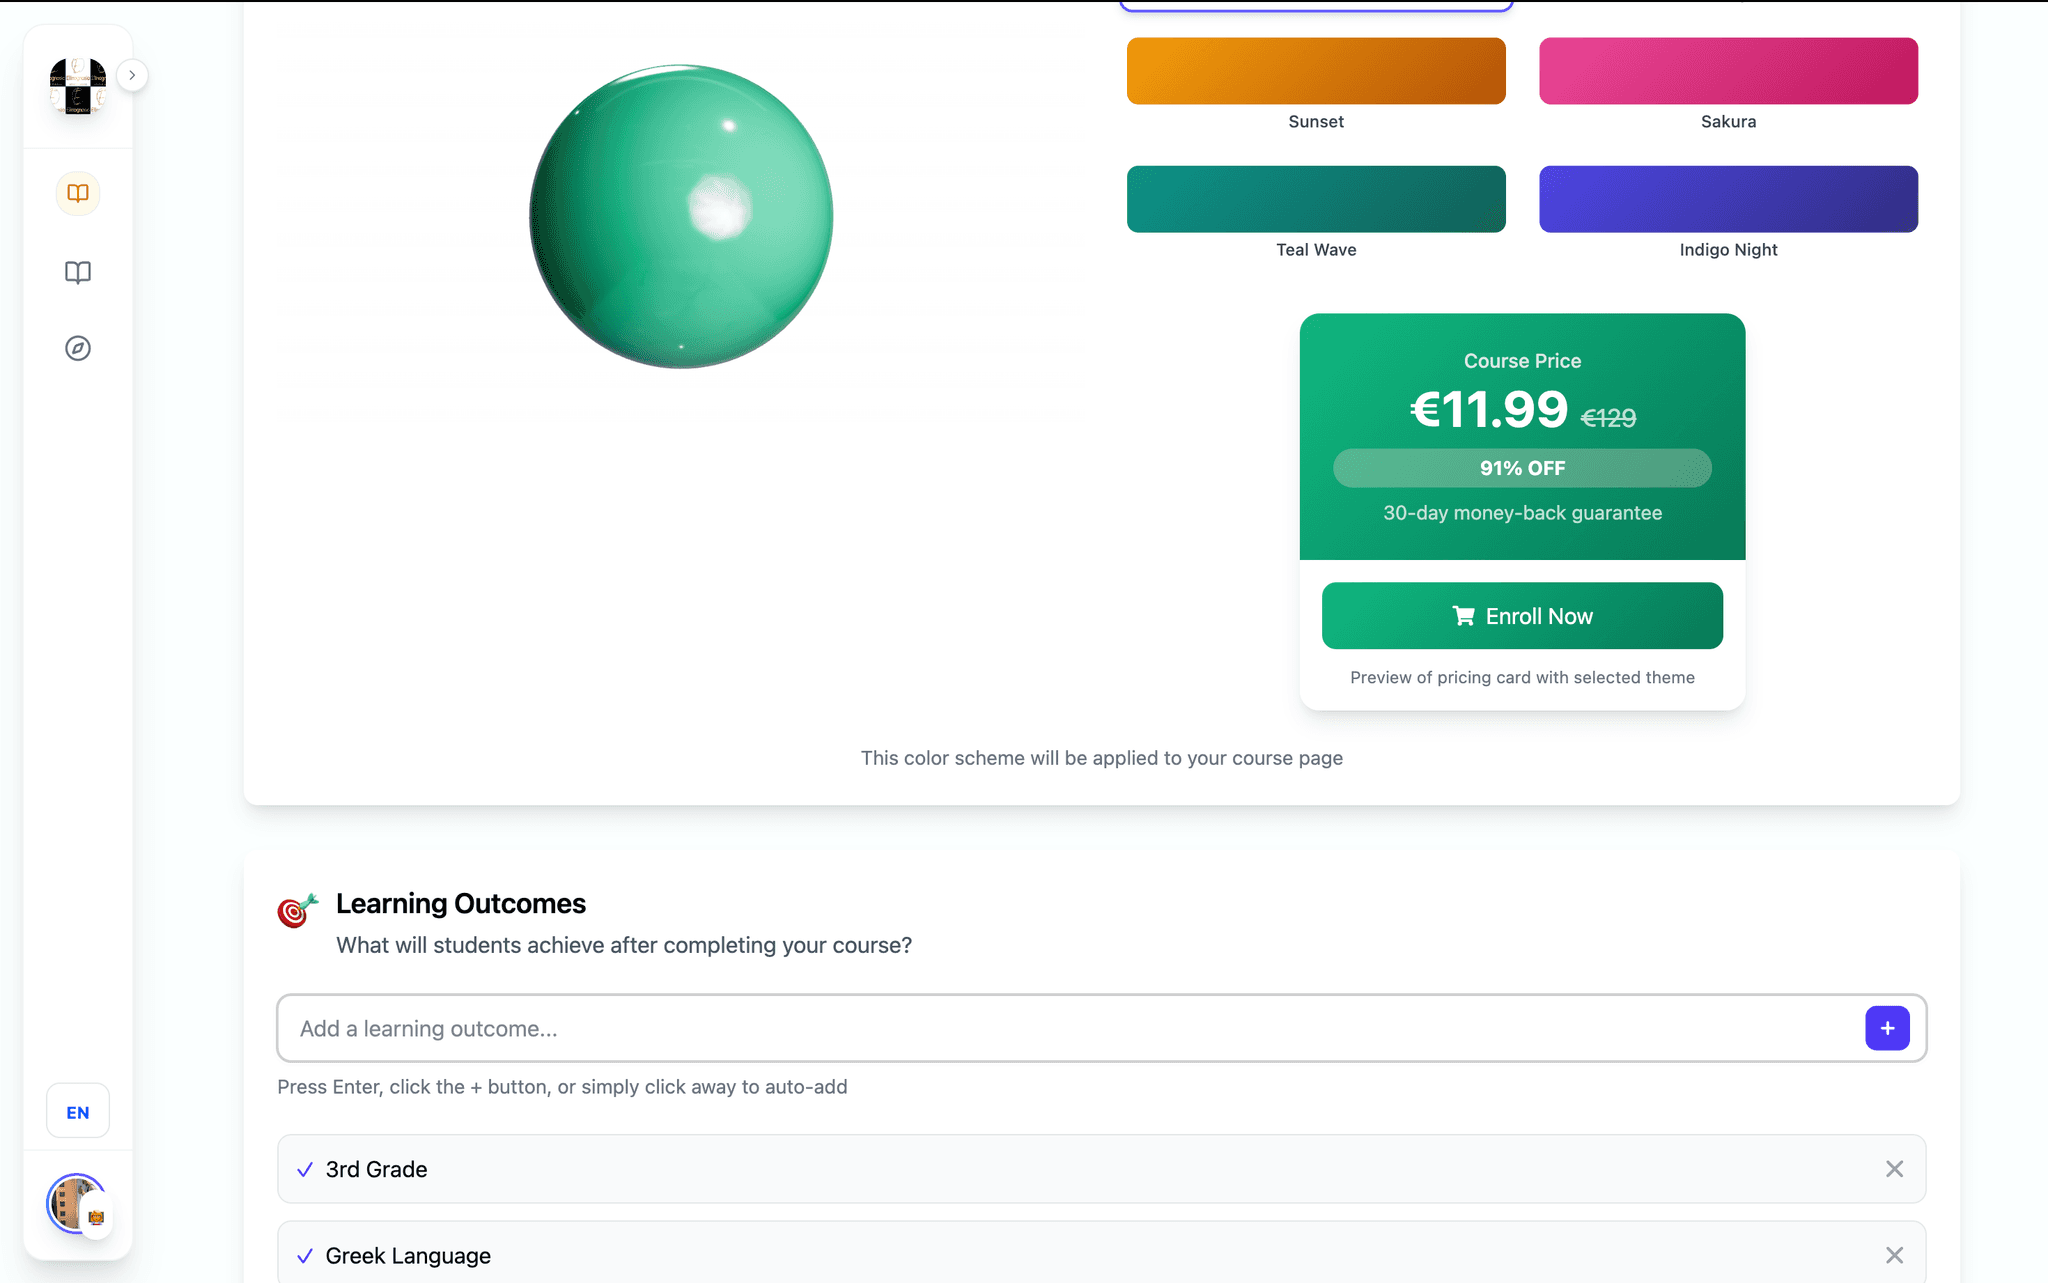Click the 3rd Grade outcome row
Viewport: 2048px width, 1283px height.
[1000, 1169]
